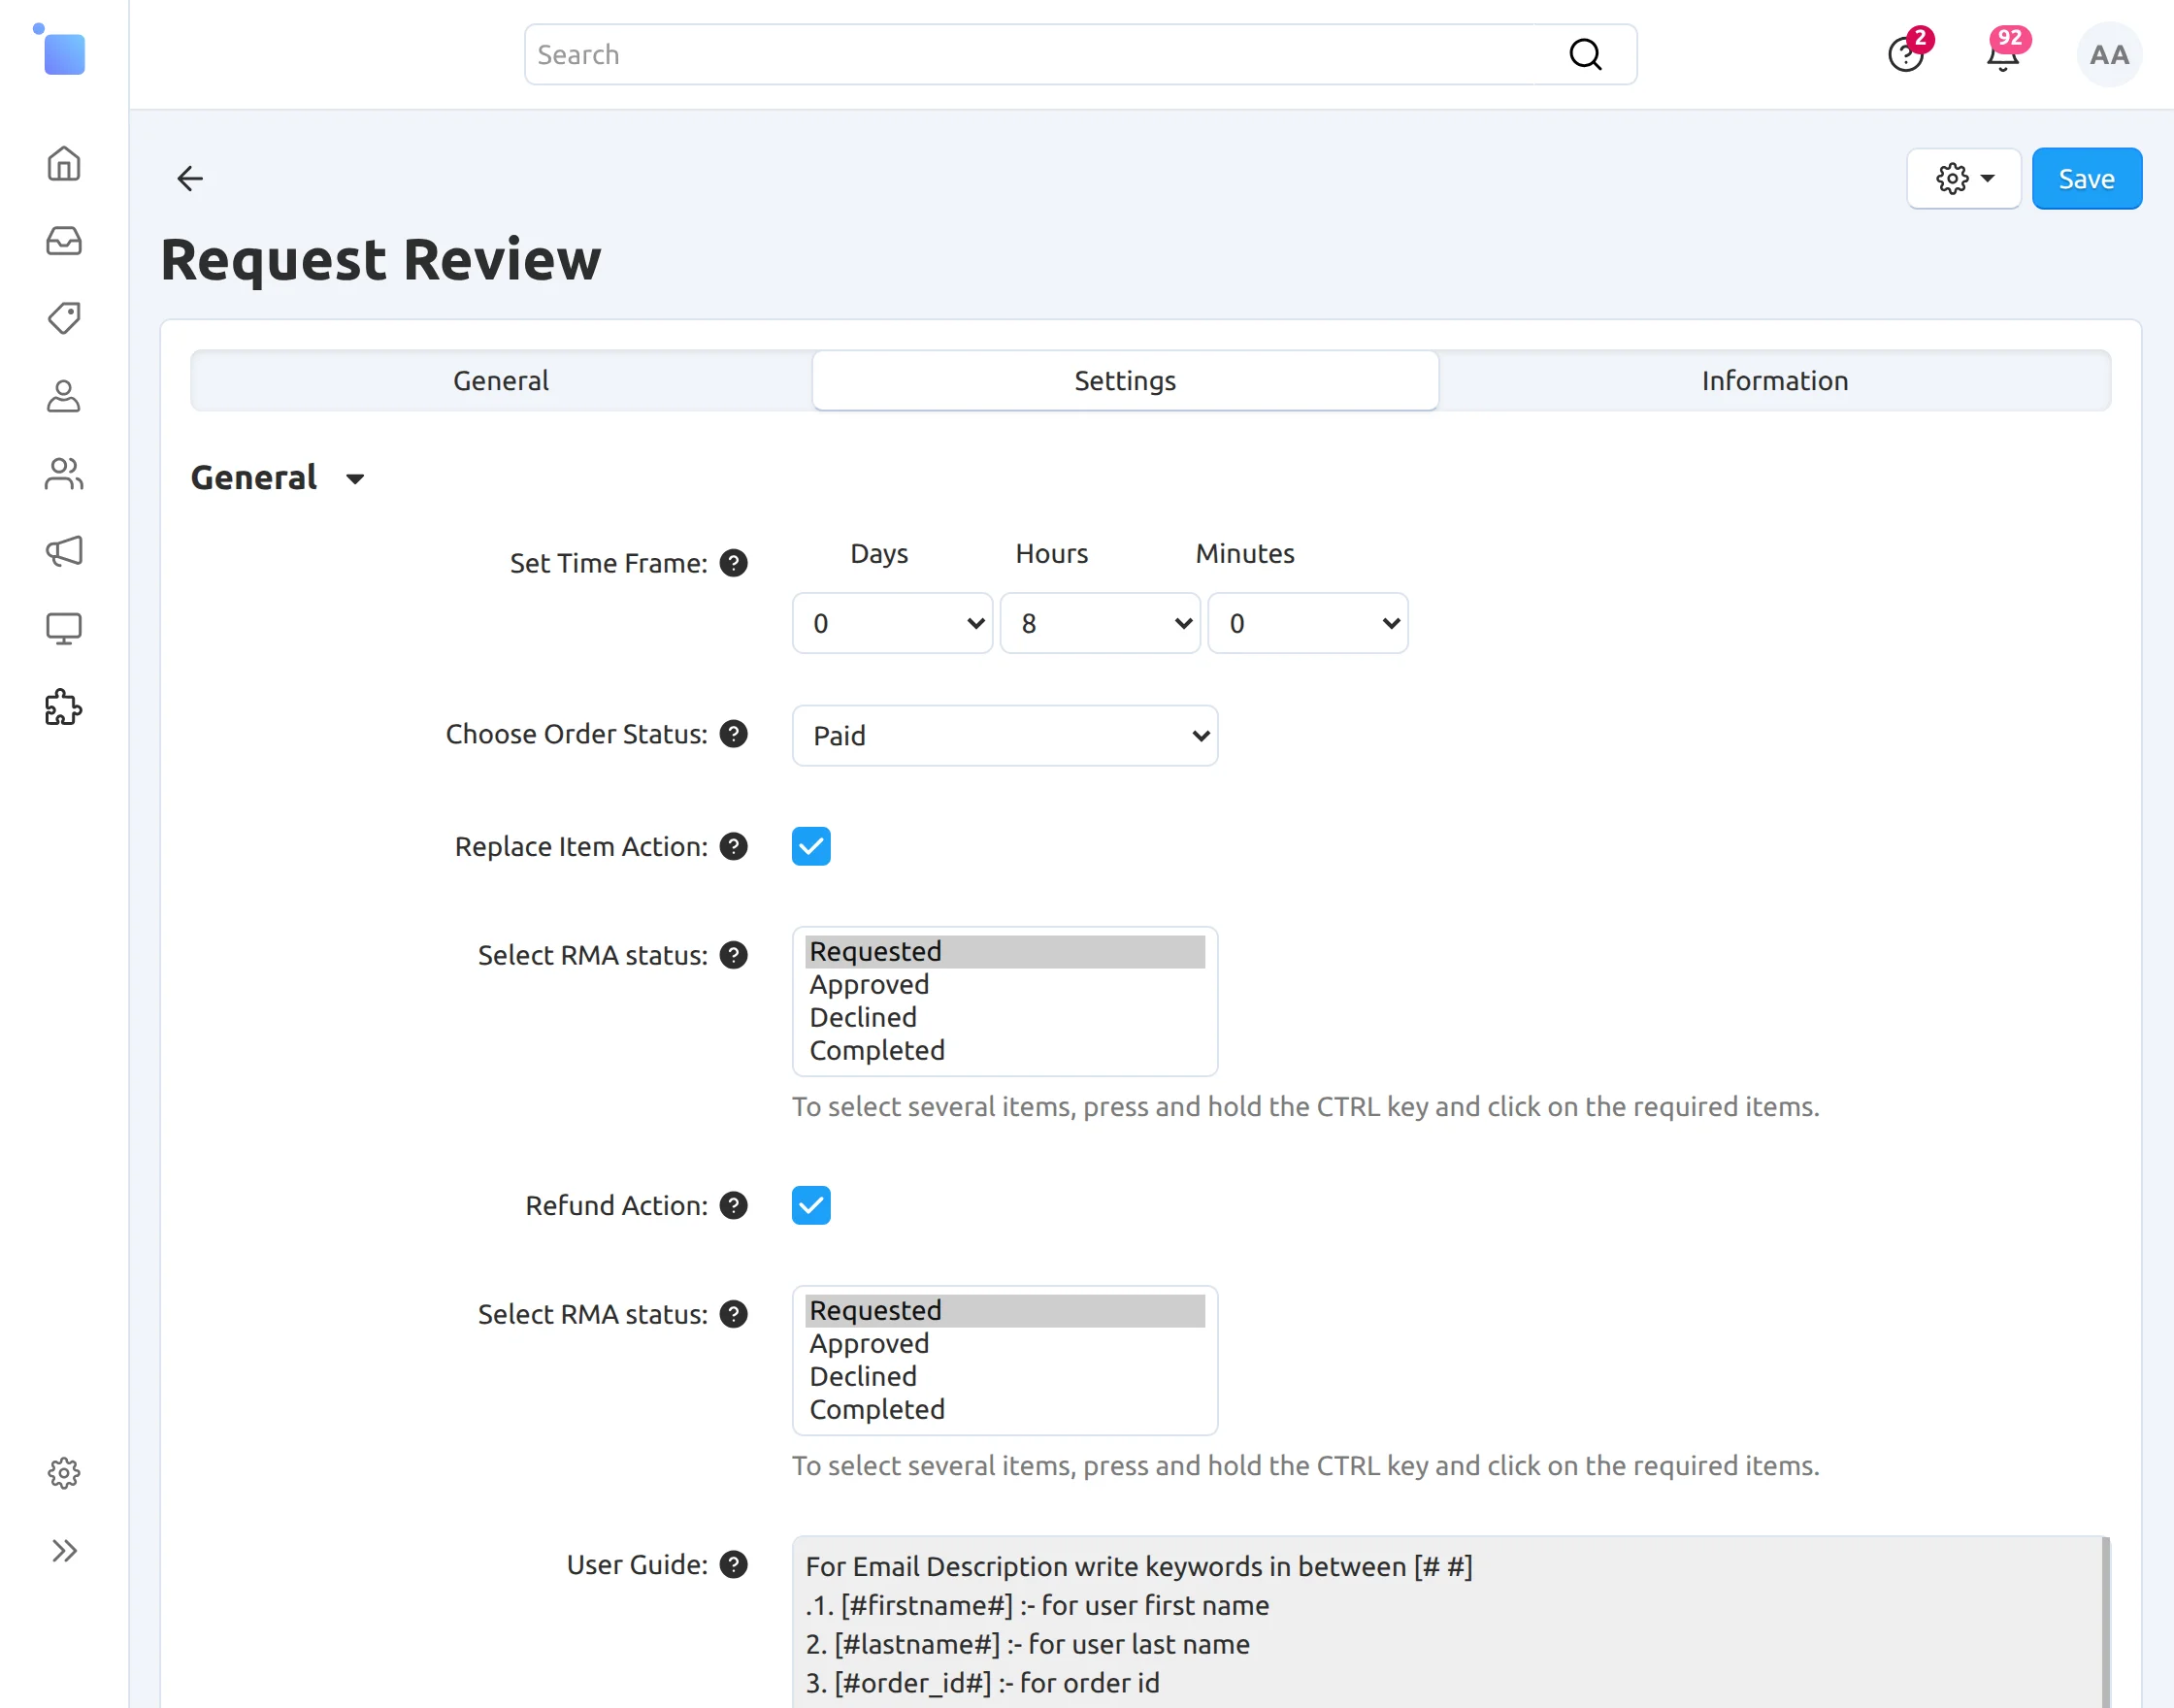Open the inbox orders icon in sidebar

click(x=64, y=241)
